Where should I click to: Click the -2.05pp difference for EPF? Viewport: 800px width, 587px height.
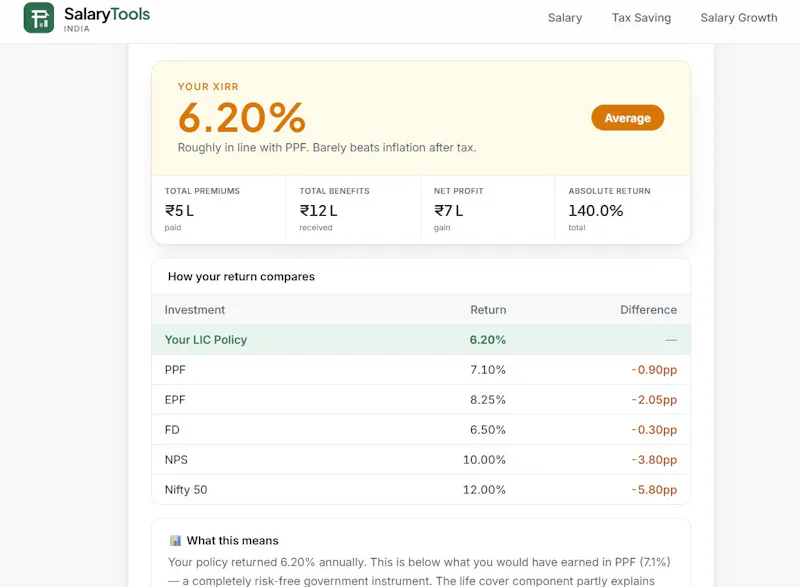(x=654, y=400)
